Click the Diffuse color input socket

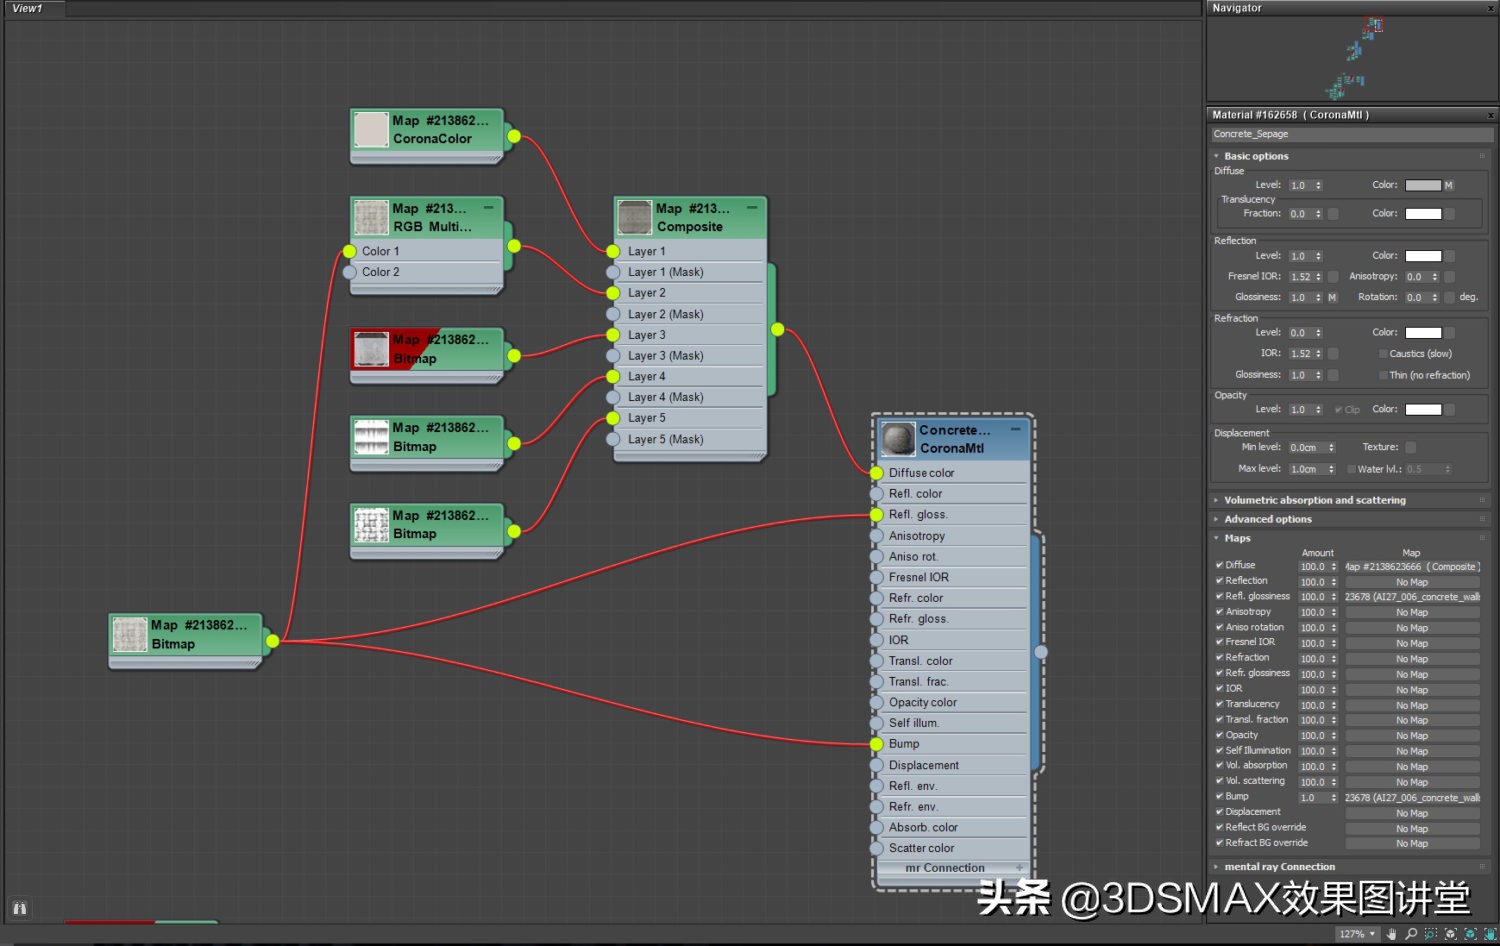(876, 472)
